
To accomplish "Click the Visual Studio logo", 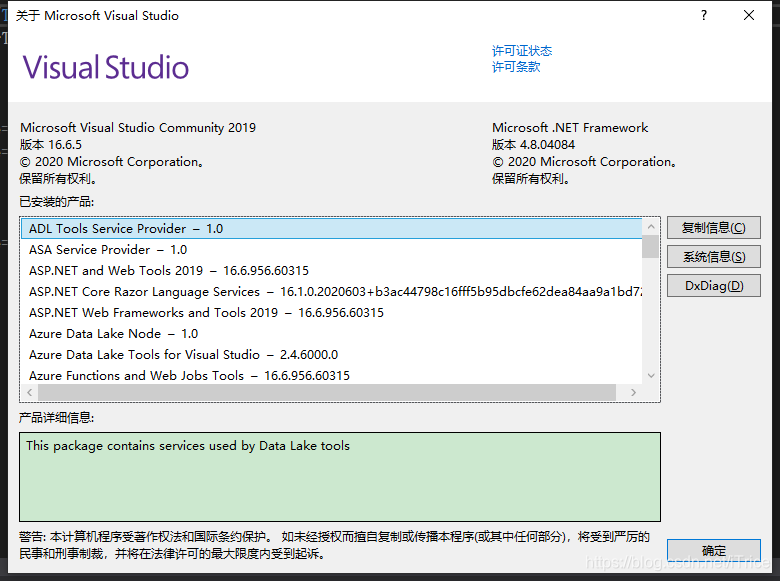I will (x=106, y=67).
